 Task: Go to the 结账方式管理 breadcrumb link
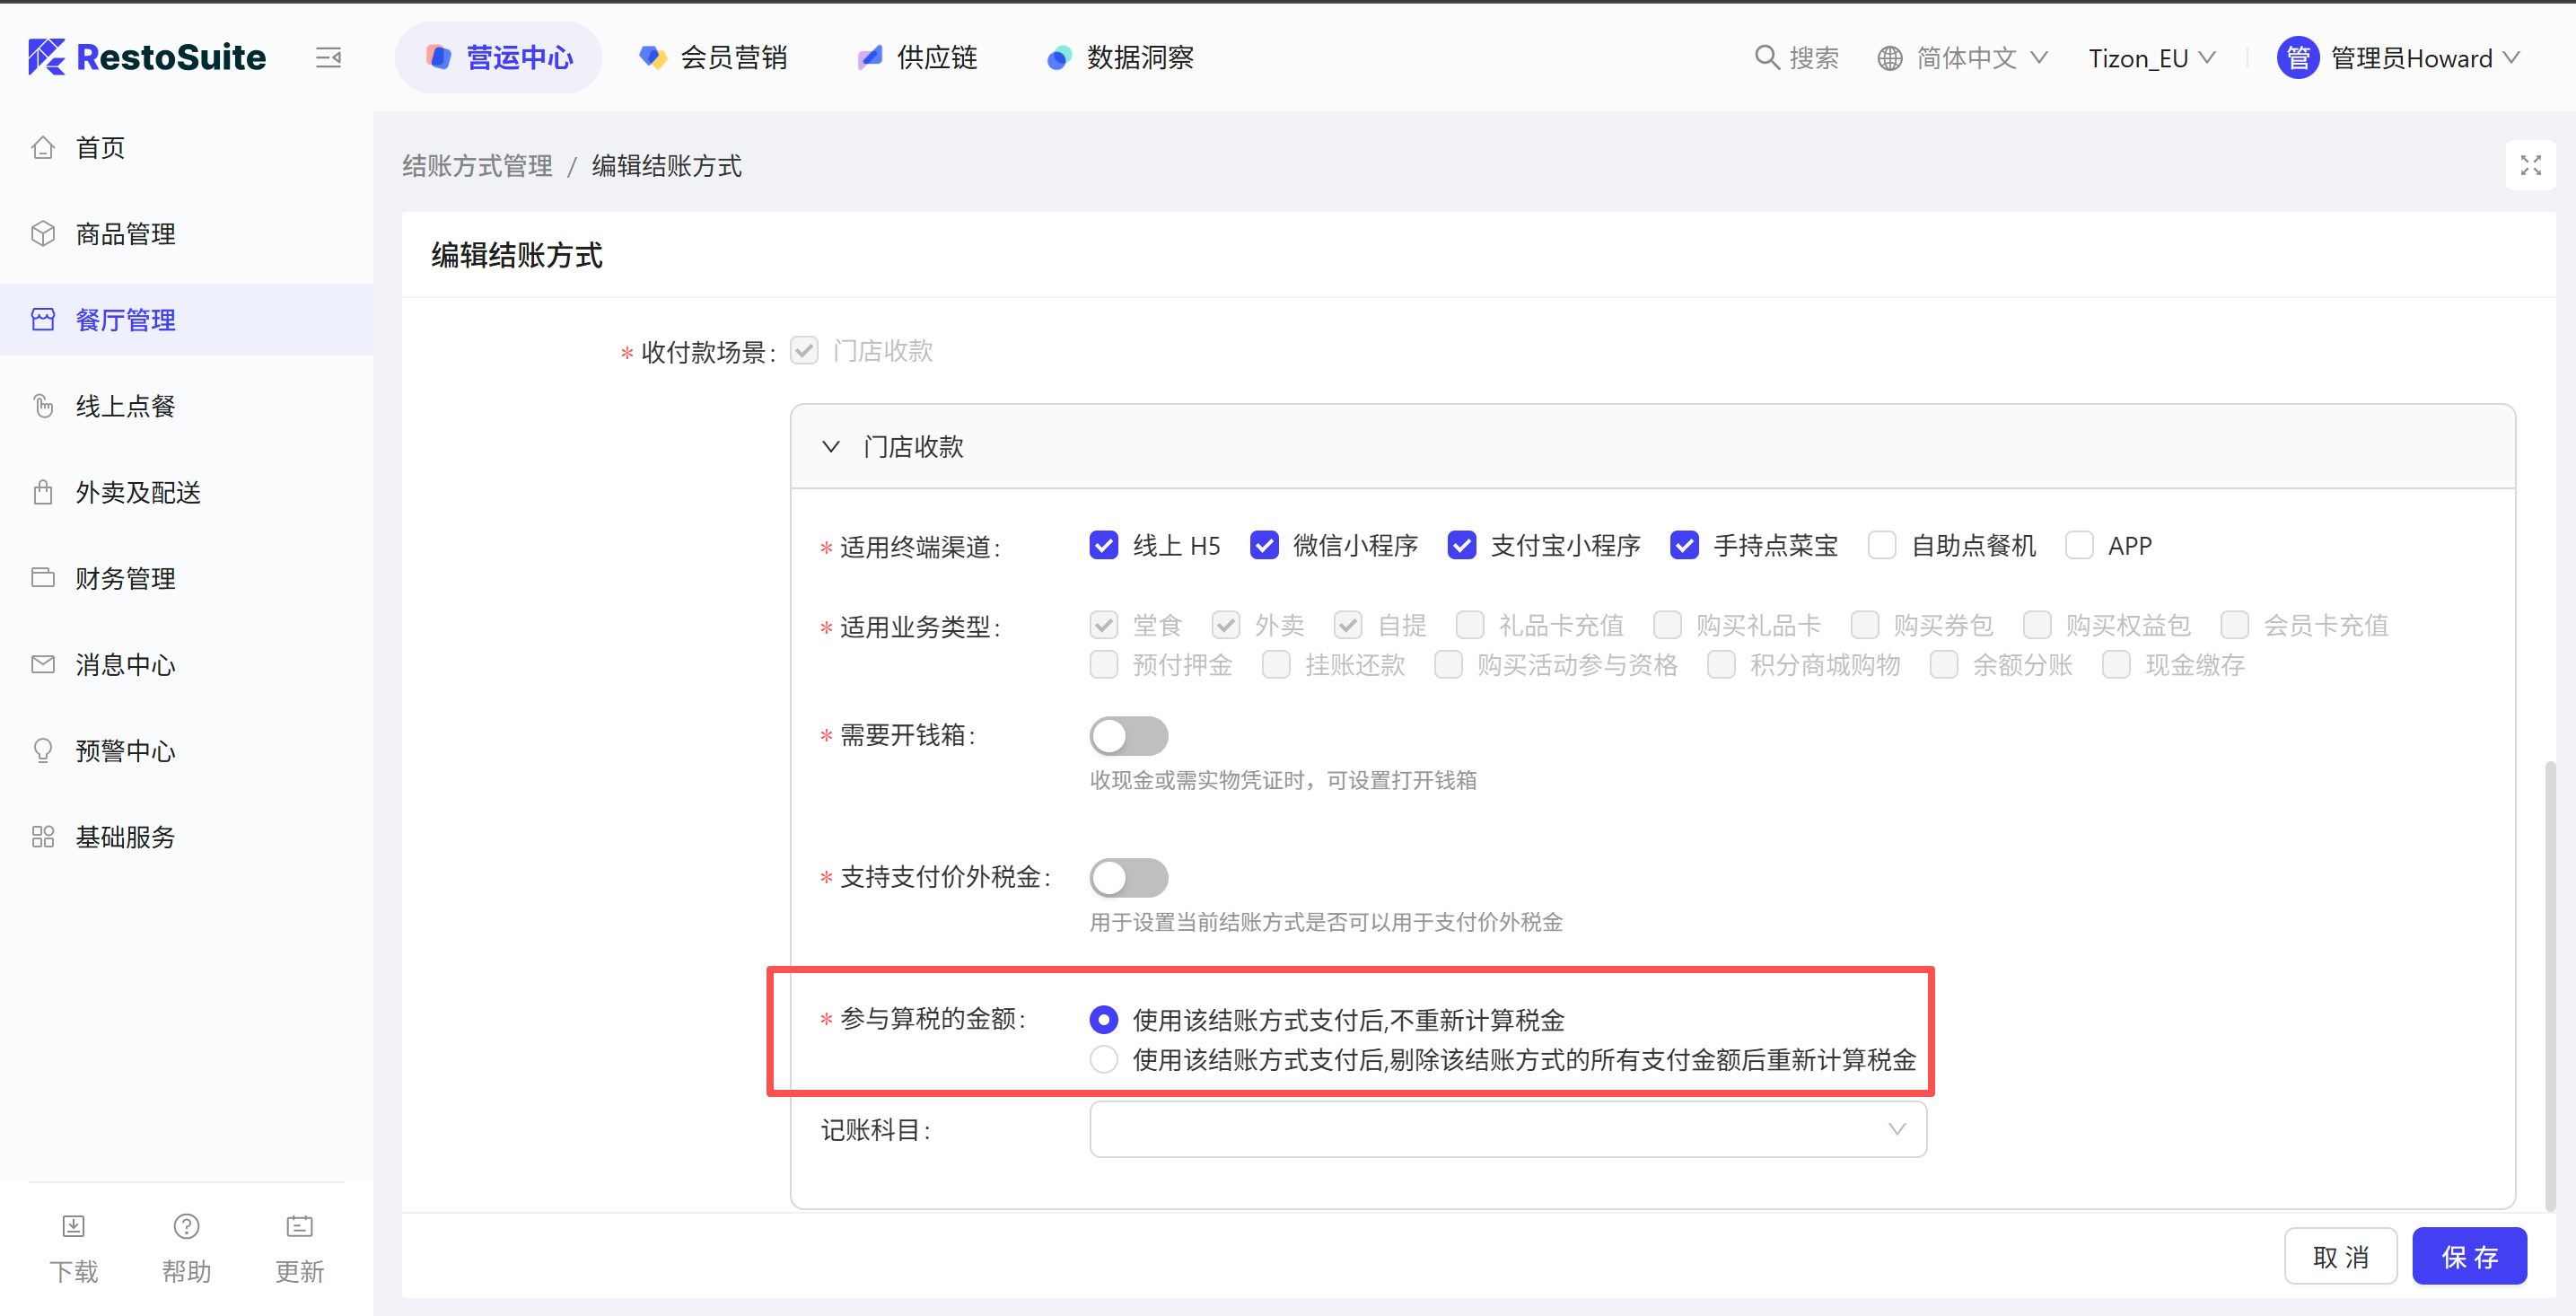(x=477, y=166)
